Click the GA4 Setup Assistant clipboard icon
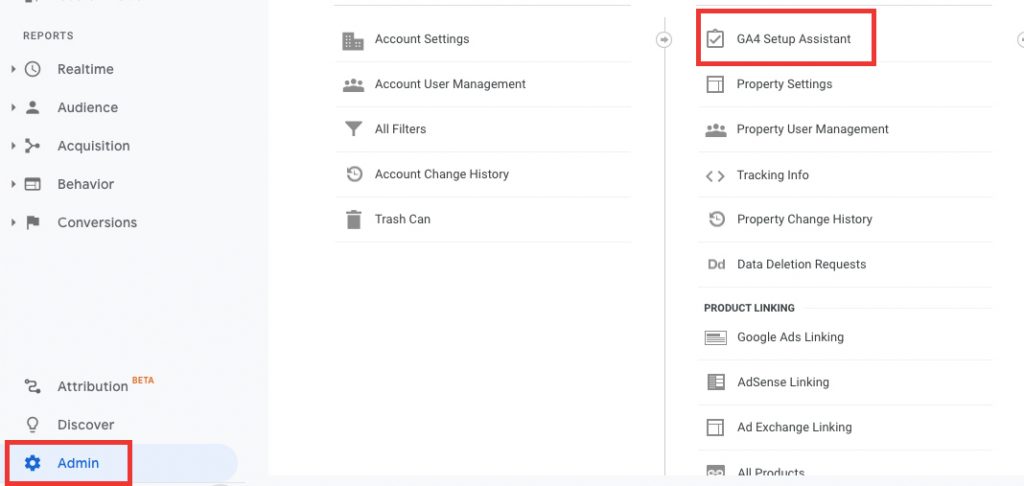 tap(715, 39)
